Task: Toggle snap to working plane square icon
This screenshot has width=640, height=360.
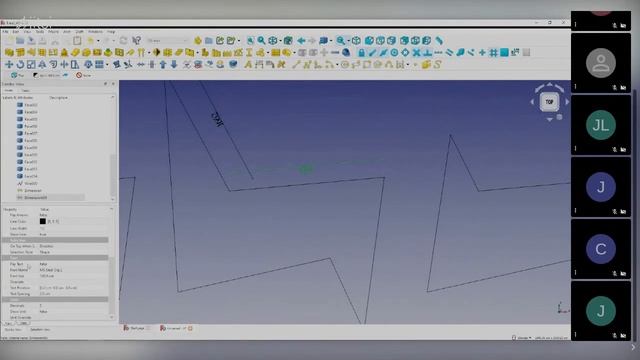Action: (504, 53)
